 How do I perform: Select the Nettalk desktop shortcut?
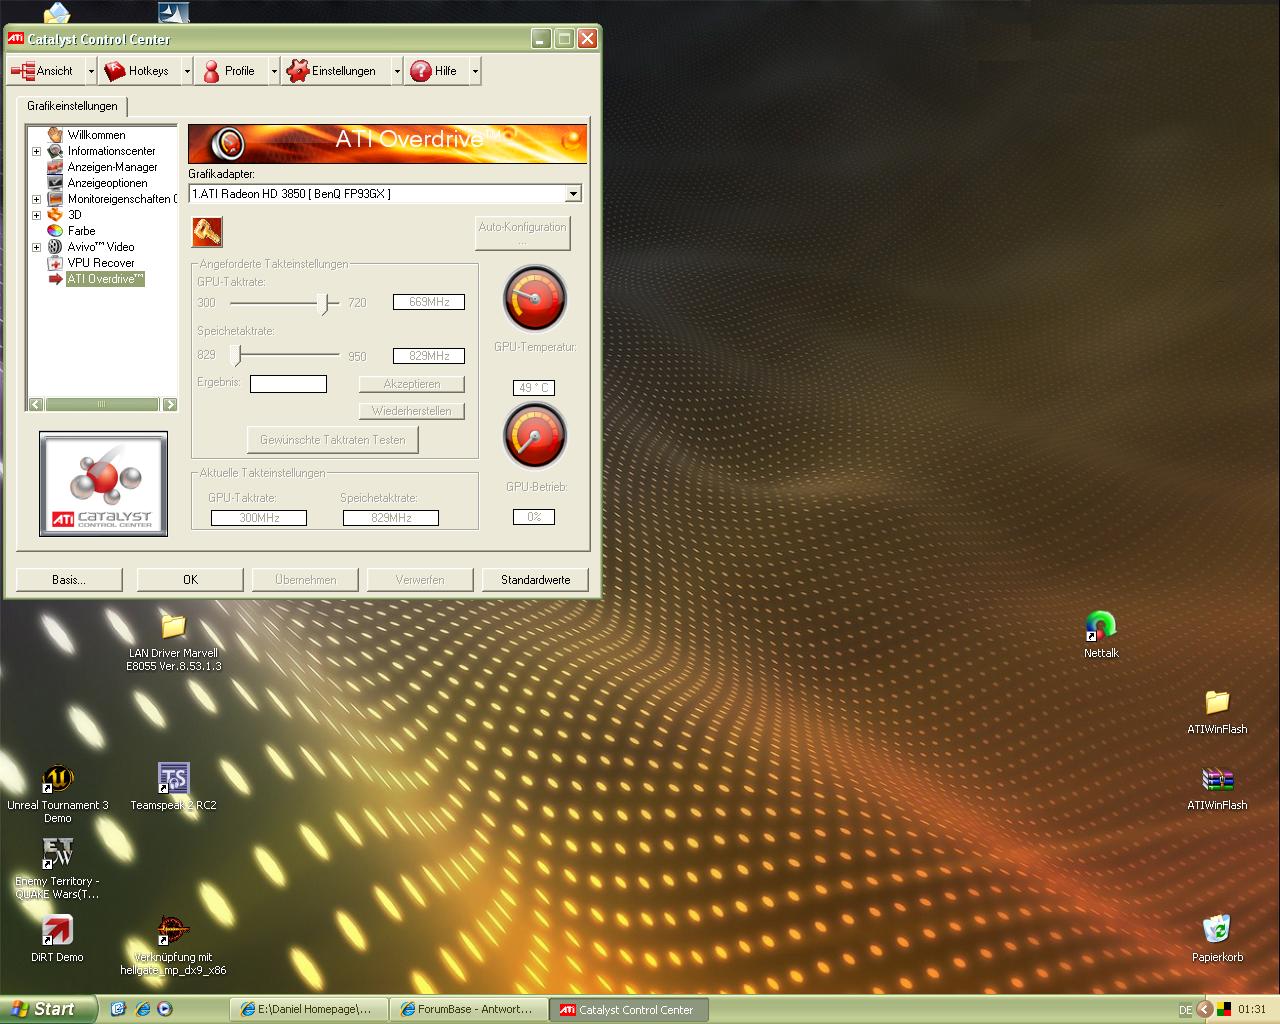point(1101,627)
